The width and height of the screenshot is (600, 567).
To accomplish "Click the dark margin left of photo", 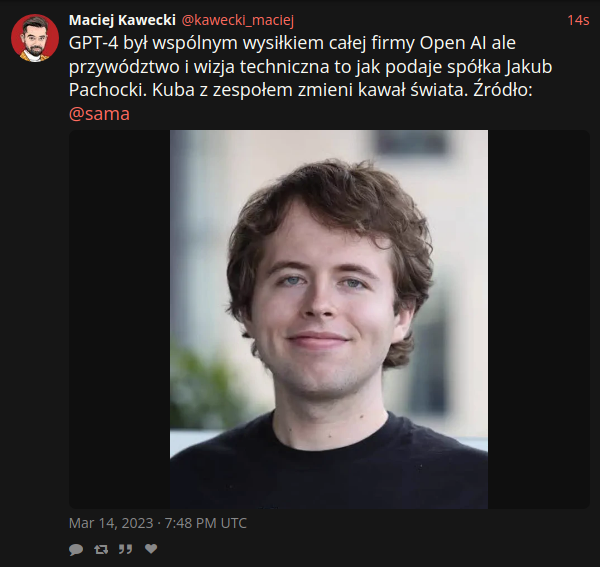I will tap(119, 319).
